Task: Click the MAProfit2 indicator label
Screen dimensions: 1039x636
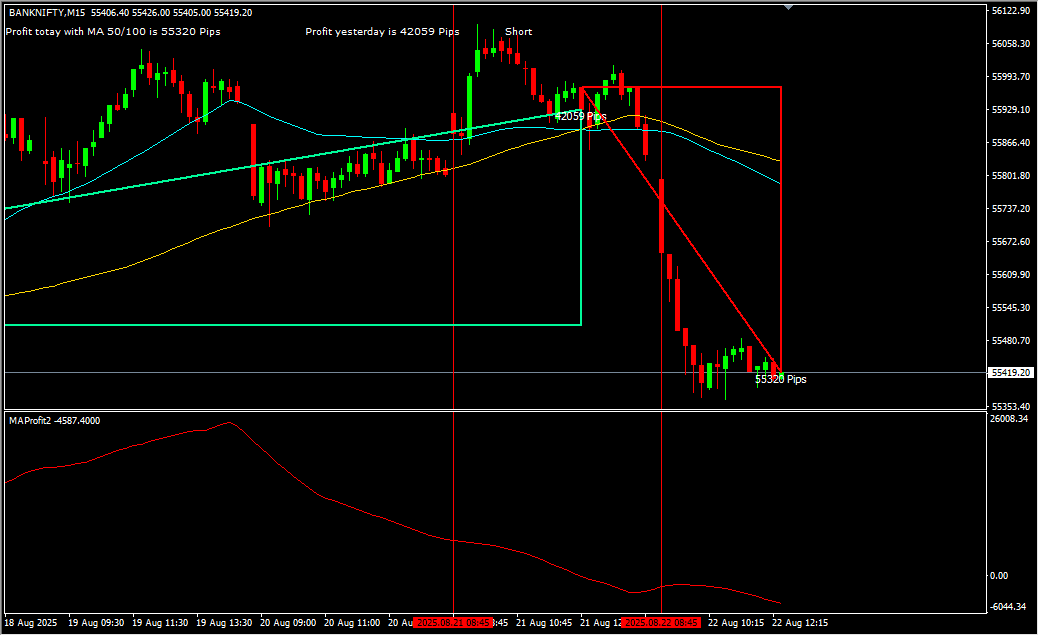Action: pyautogui.click(x=54, y=421)
